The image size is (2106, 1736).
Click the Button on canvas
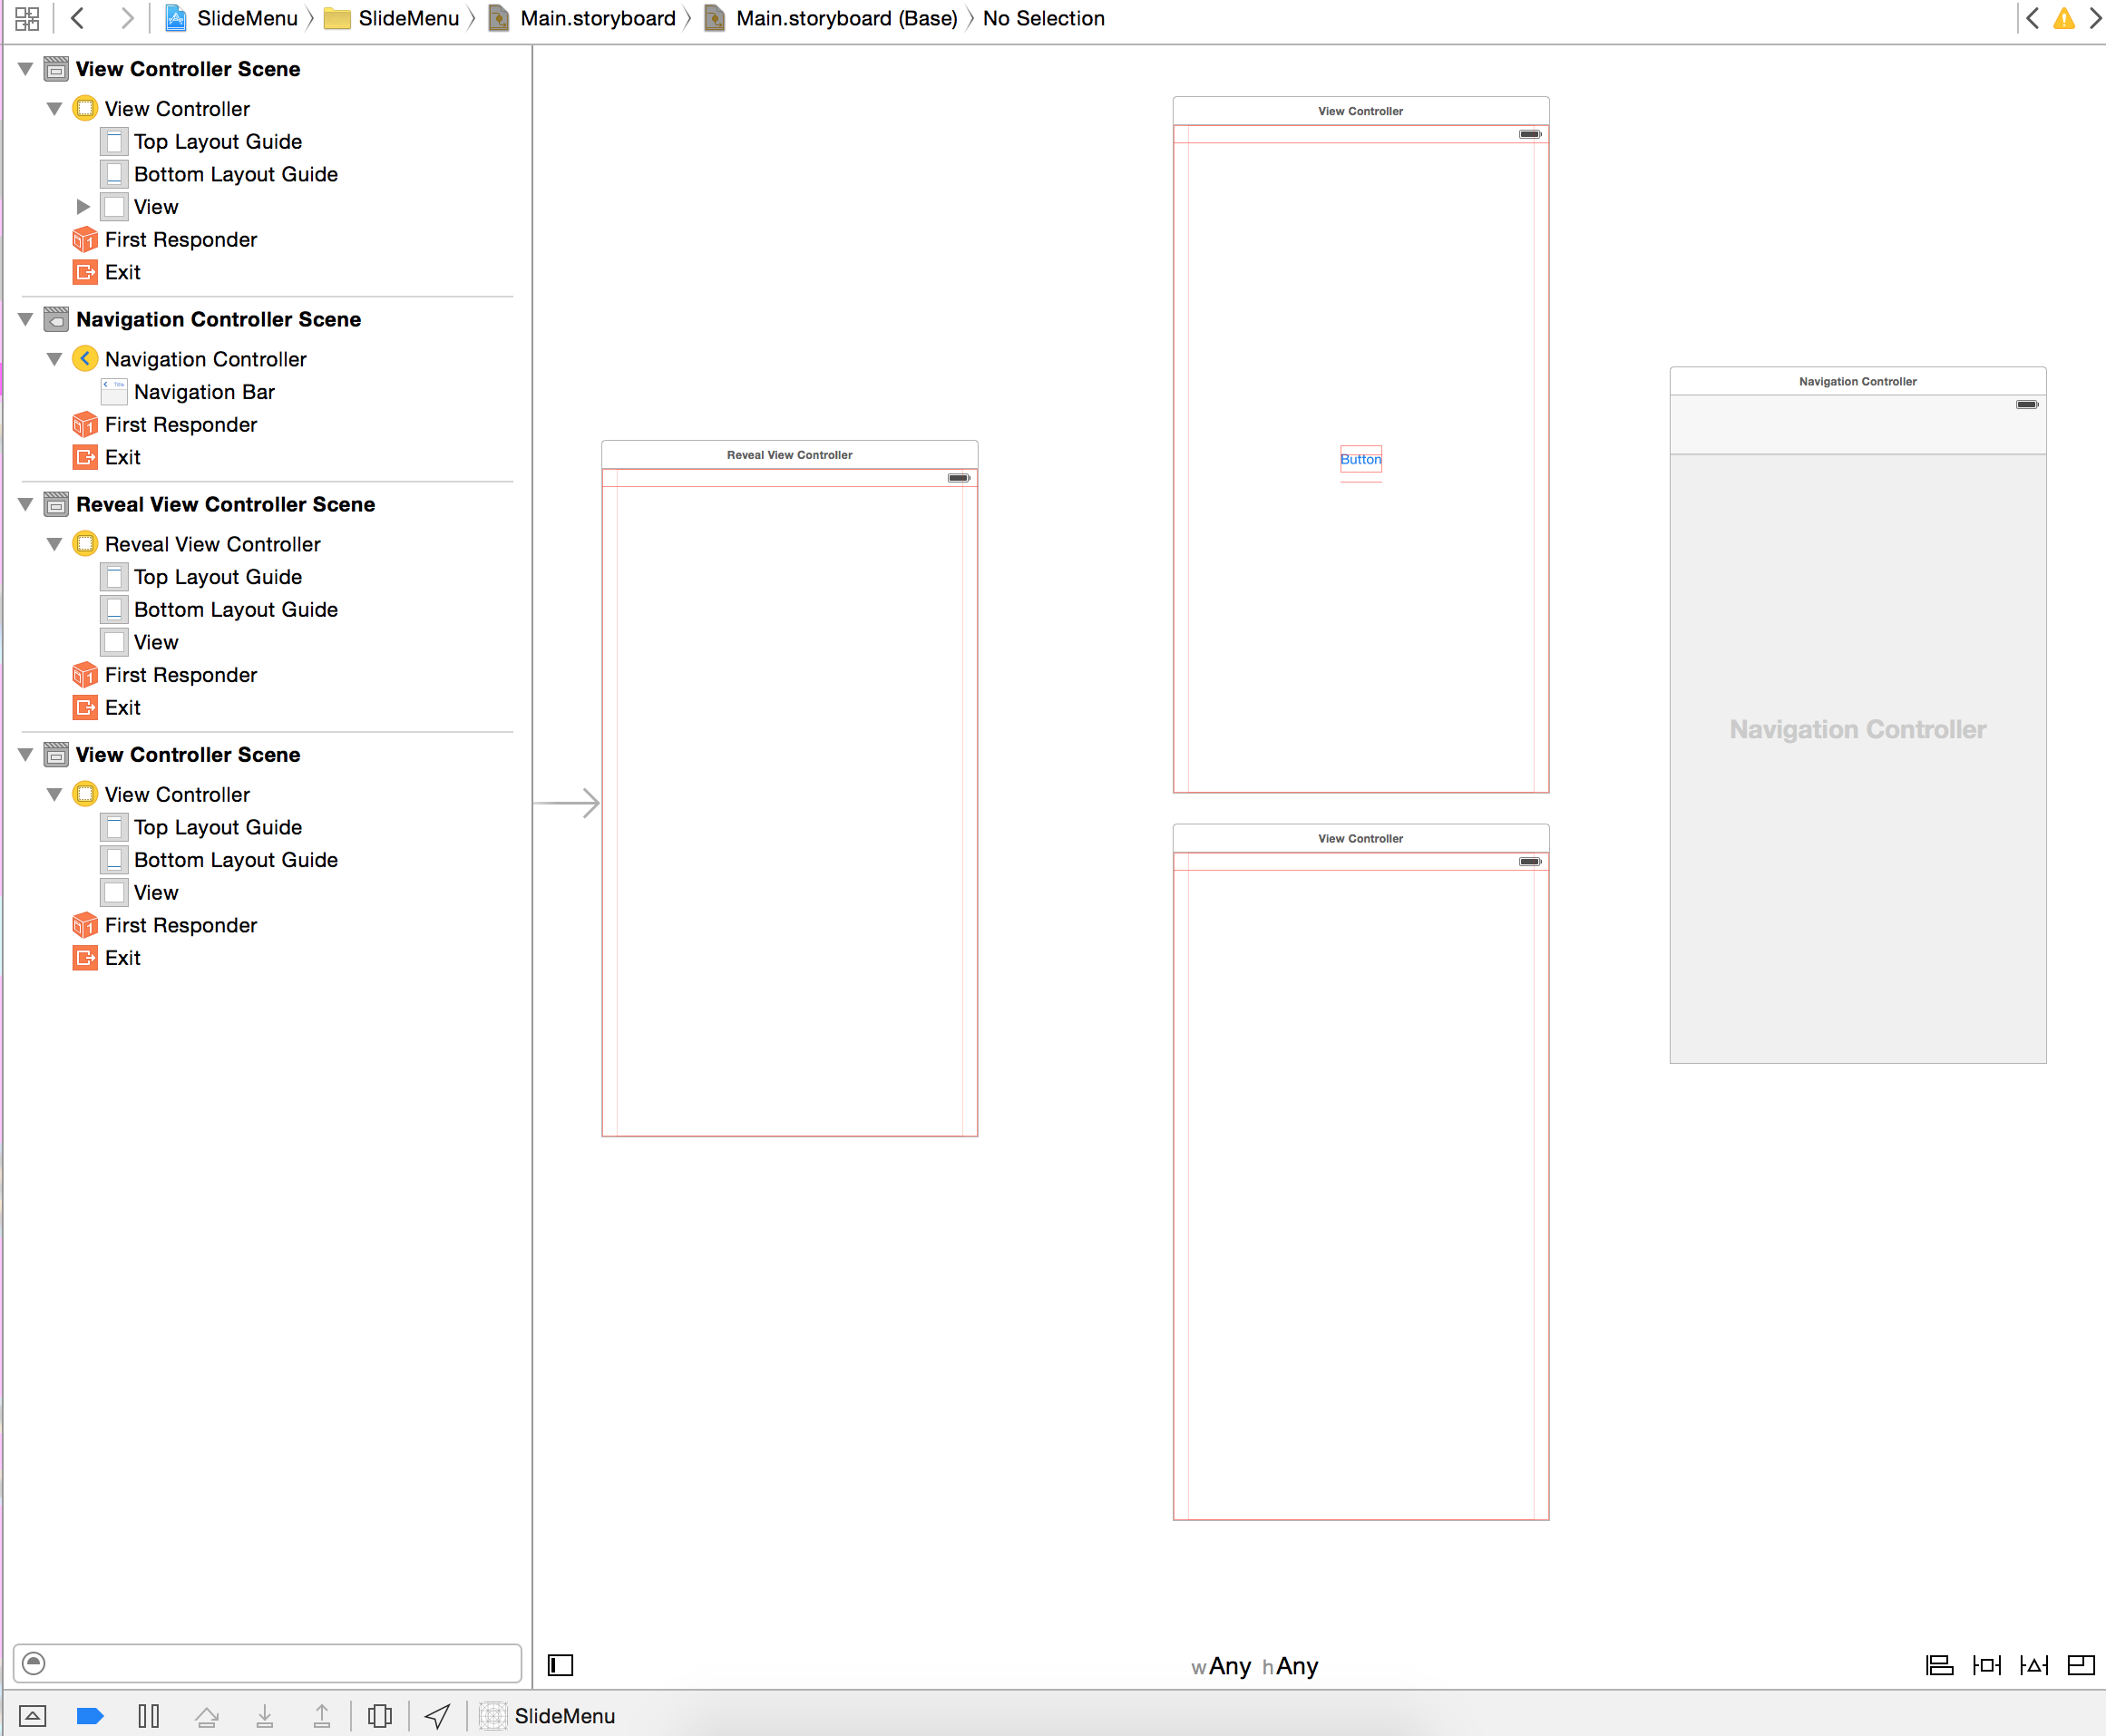(1360, 459)
